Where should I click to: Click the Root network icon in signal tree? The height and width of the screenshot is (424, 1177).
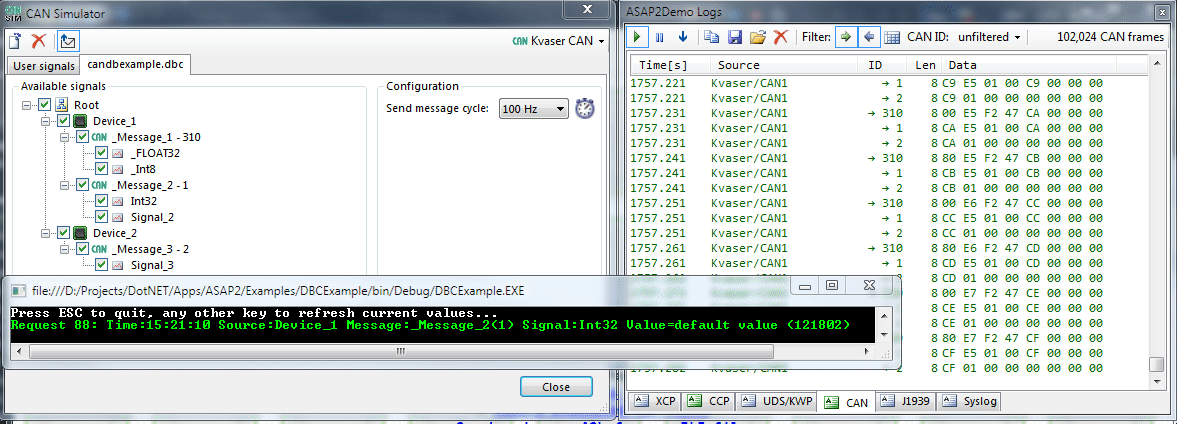click(62, 105)
